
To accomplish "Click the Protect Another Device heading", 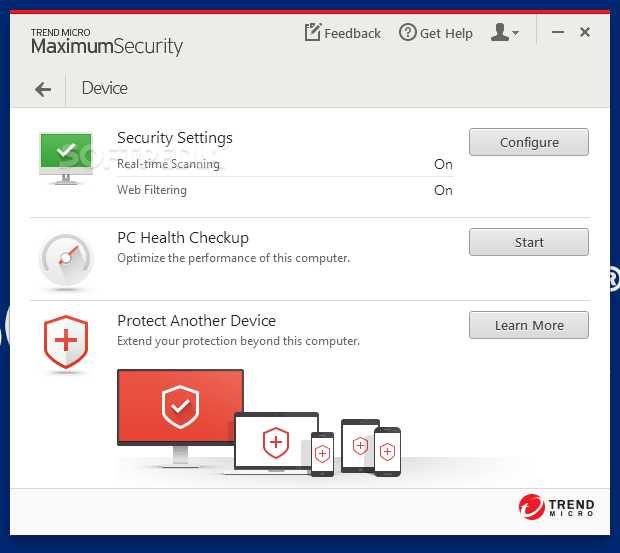I will (x=197, y=321).
